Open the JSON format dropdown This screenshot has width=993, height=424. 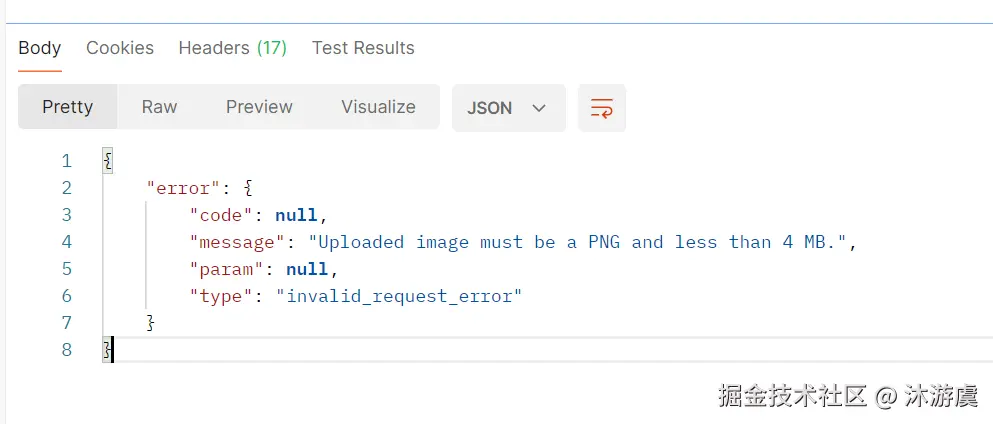click(508, 108)
